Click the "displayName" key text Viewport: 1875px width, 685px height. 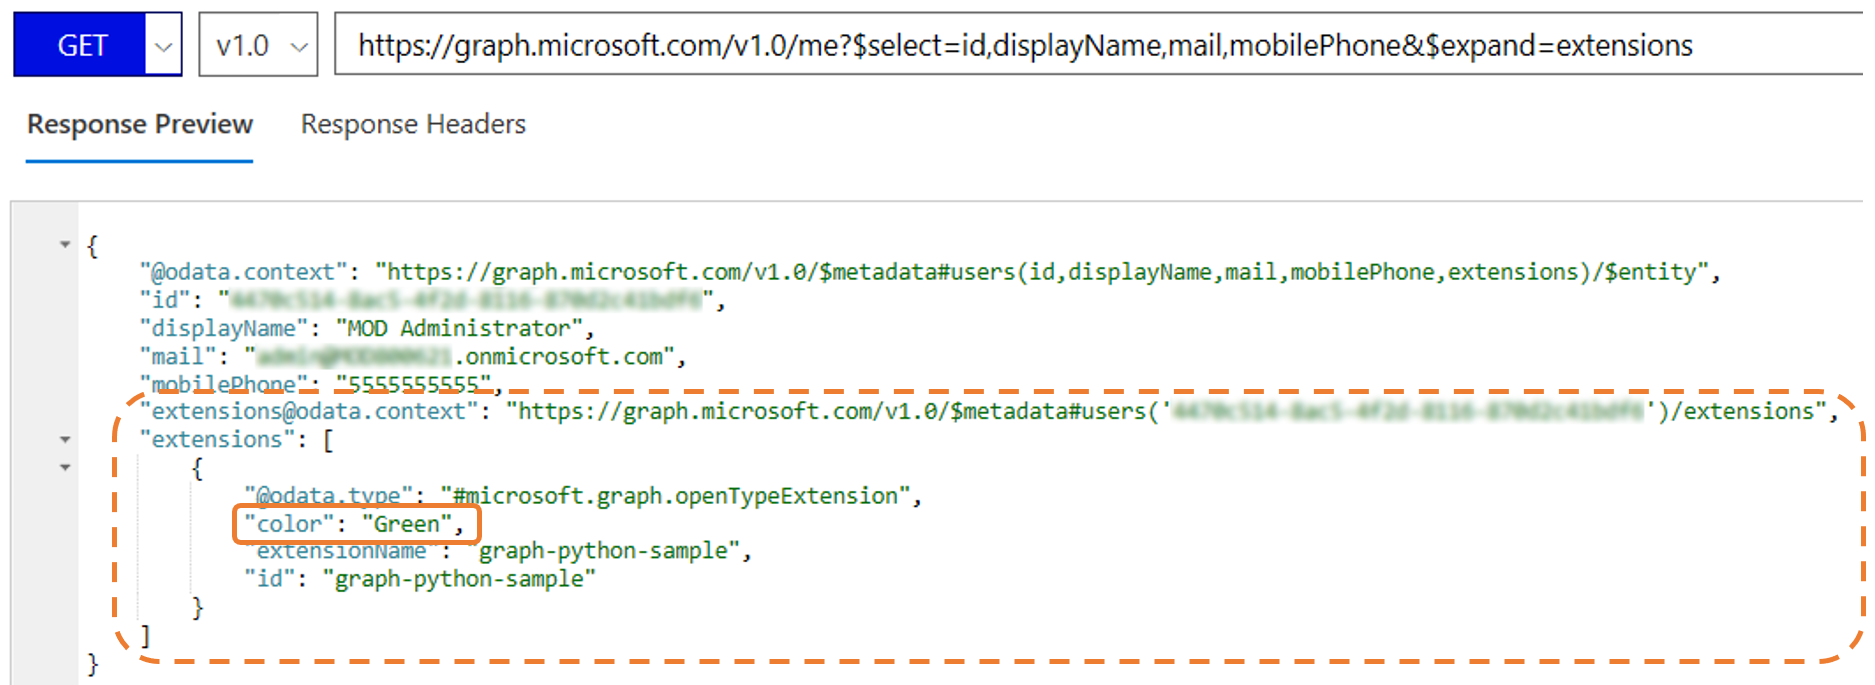[x=224, y=328]
